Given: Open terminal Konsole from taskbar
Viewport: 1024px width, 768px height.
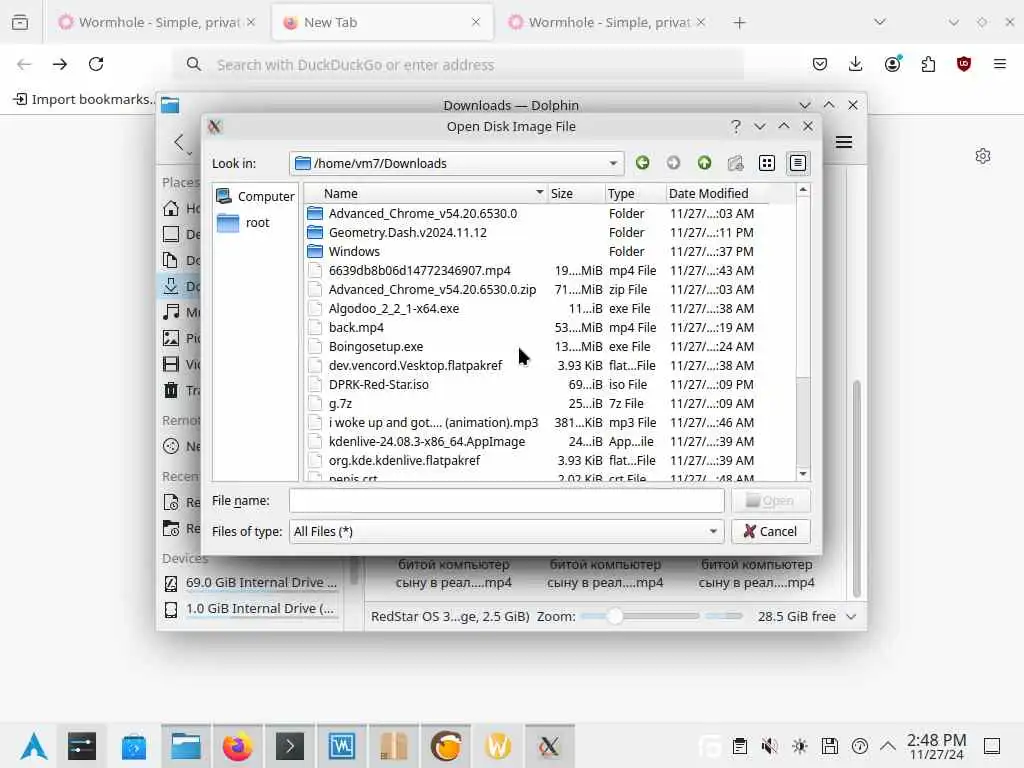Looking at the screenshot, I should coord(290,746).
